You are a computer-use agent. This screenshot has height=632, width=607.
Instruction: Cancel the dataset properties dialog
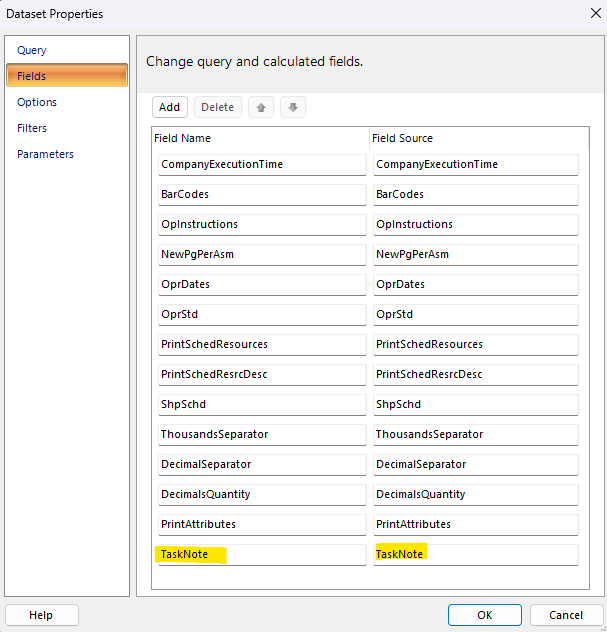point(566,615)
